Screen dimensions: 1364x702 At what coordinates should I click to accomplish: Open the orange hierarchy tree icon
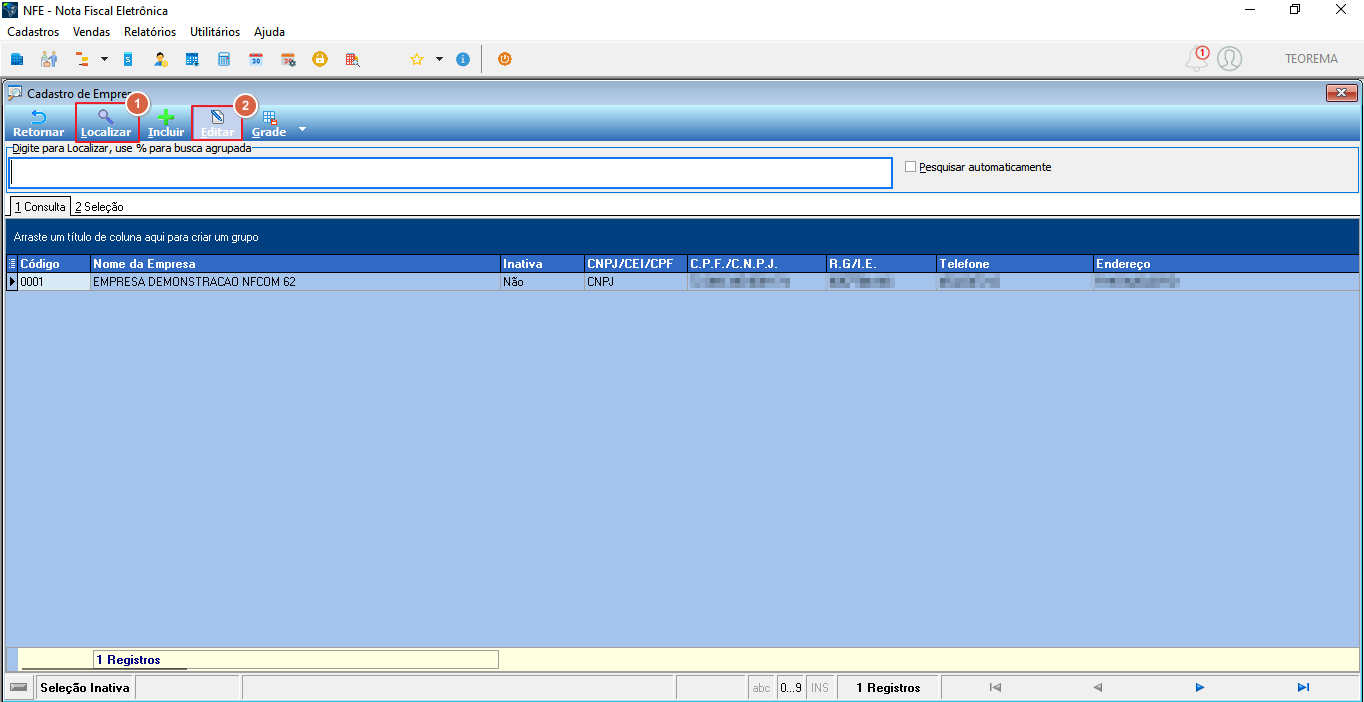point(82,59)
